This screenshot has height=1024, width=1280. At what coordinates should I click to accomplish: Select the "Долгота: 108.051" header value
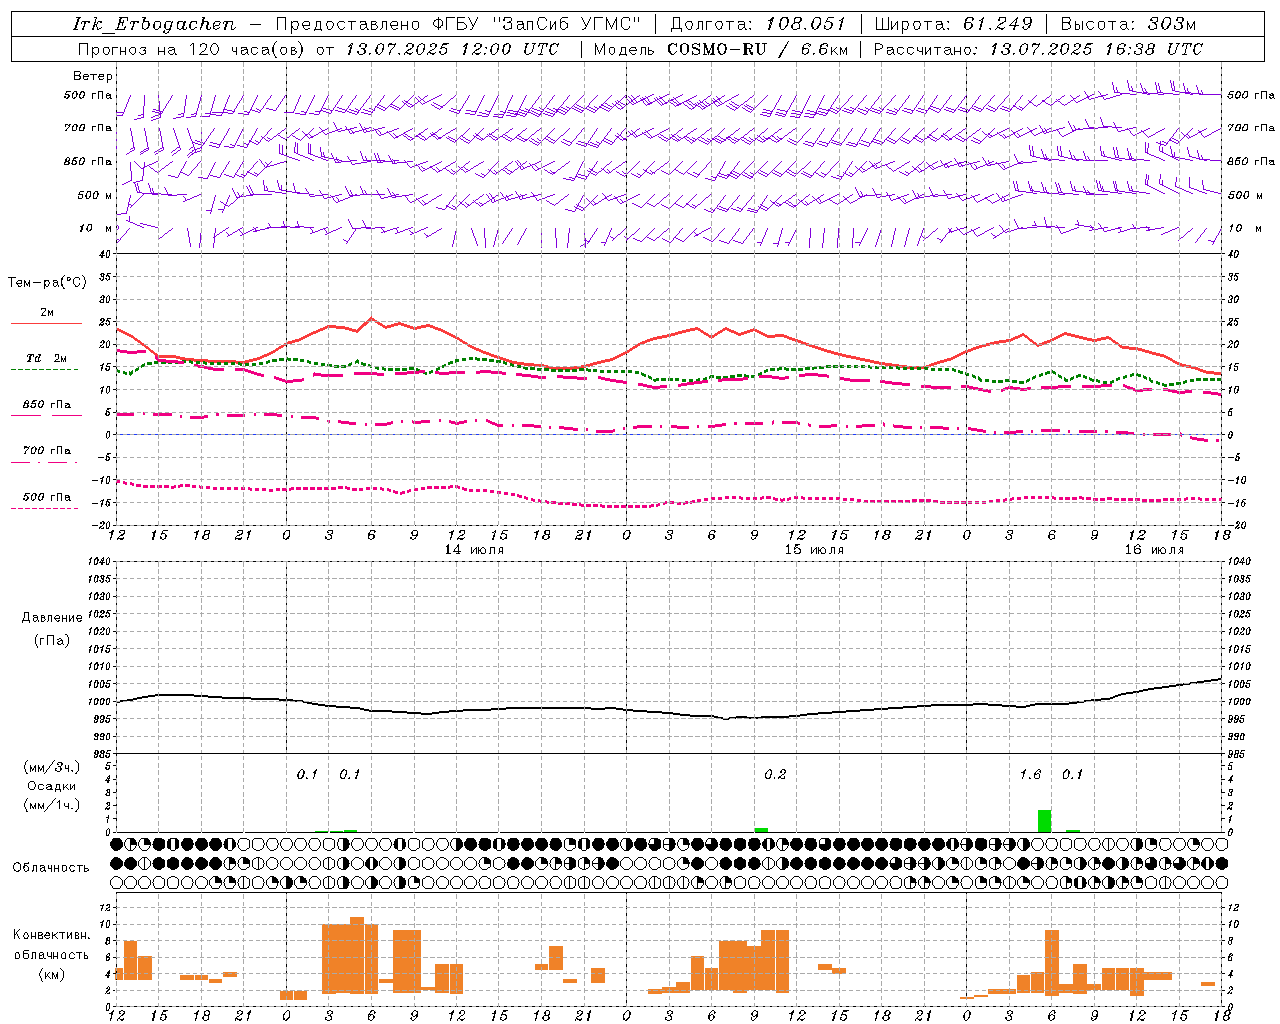click(x=758, y=24)
